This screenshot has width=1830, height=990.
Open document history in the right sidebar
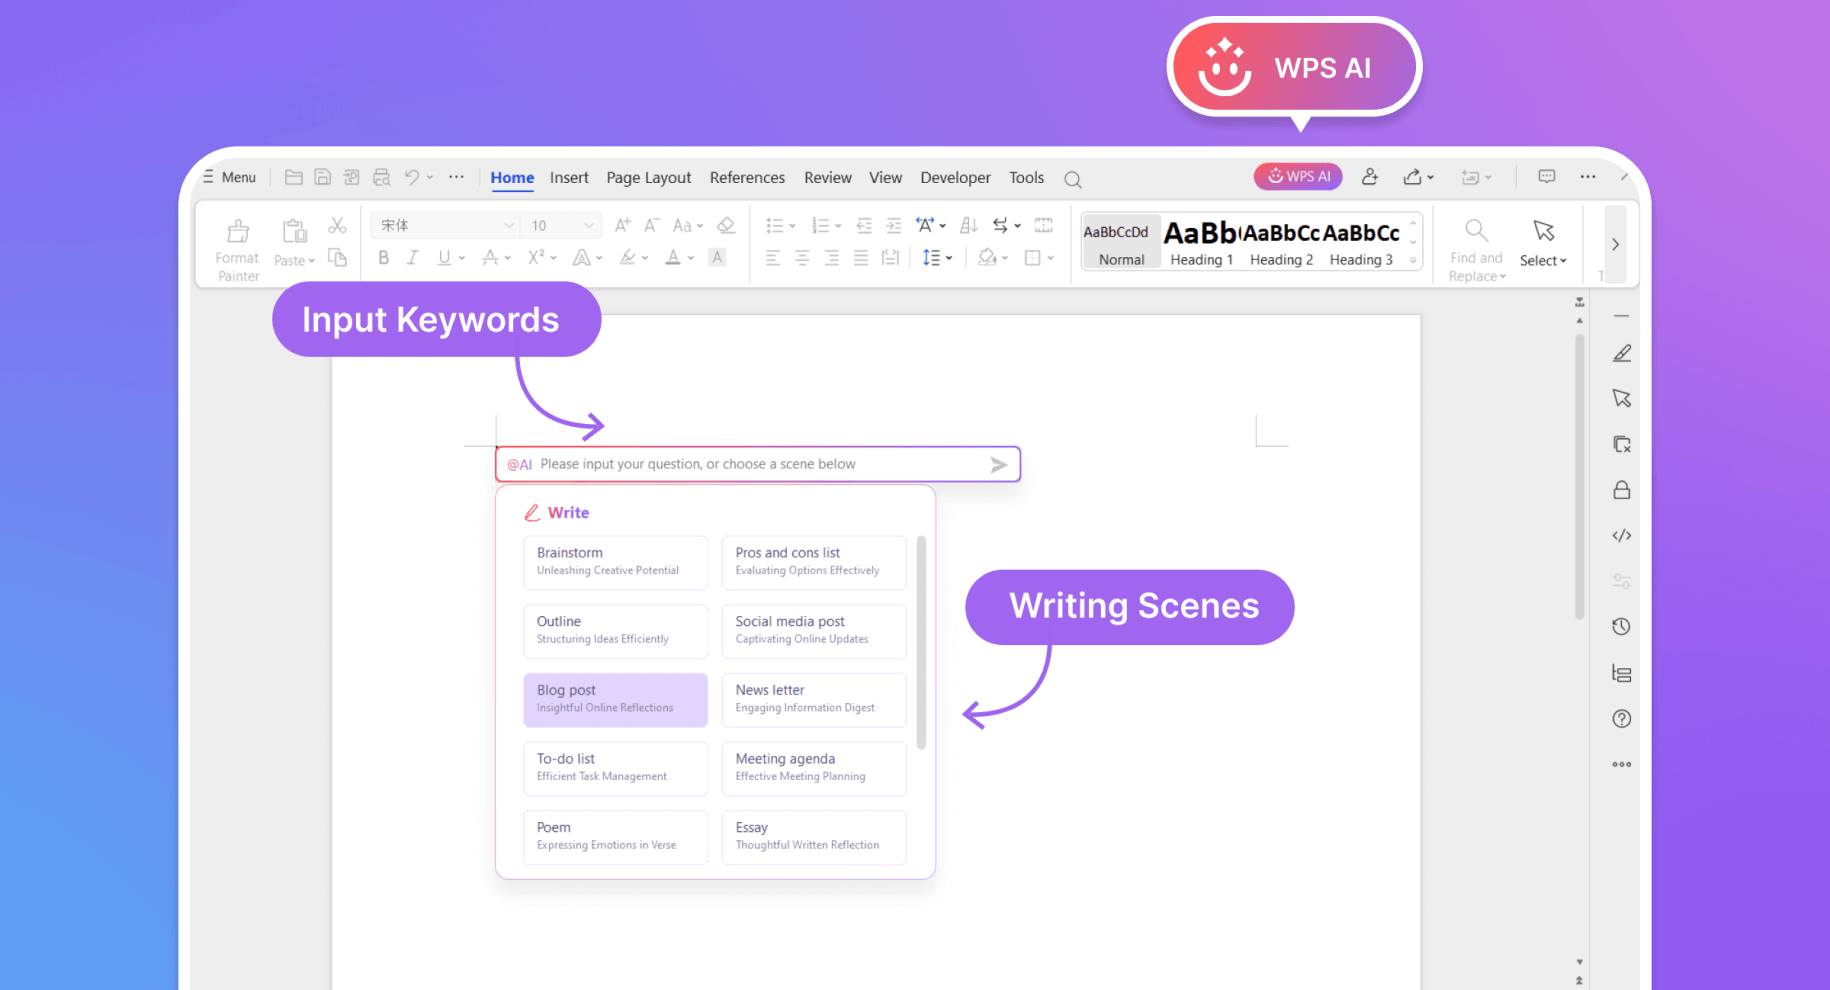point(1621,626)
